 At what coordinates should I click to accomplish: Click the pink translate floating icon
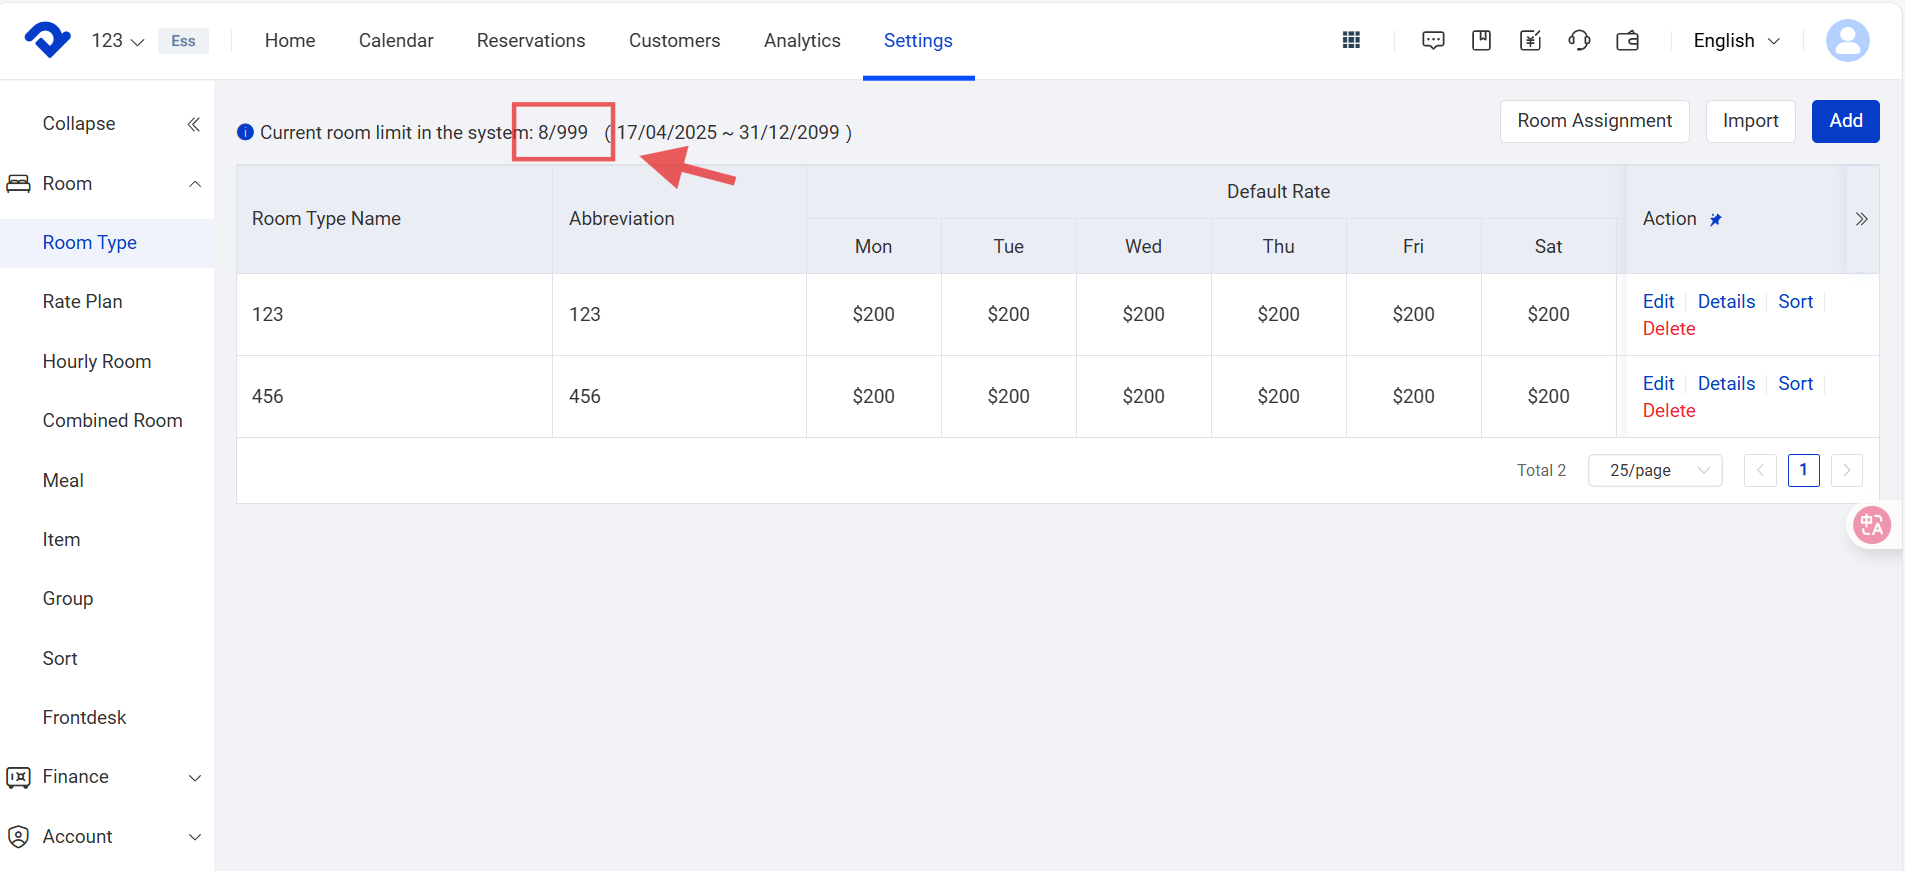coord(1871,525)
